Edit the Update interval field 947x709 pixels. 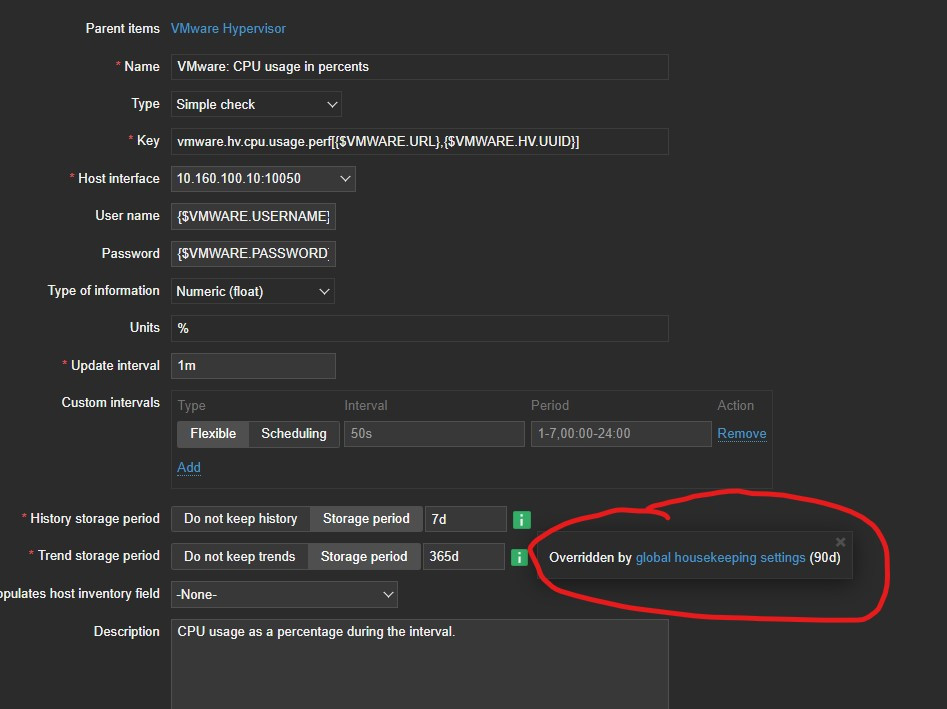point(253,366)
